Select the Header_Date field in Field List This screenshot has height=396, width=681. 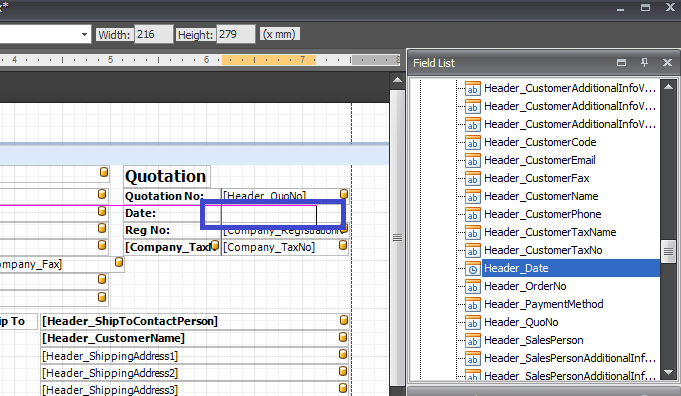(x=571, y=268)
